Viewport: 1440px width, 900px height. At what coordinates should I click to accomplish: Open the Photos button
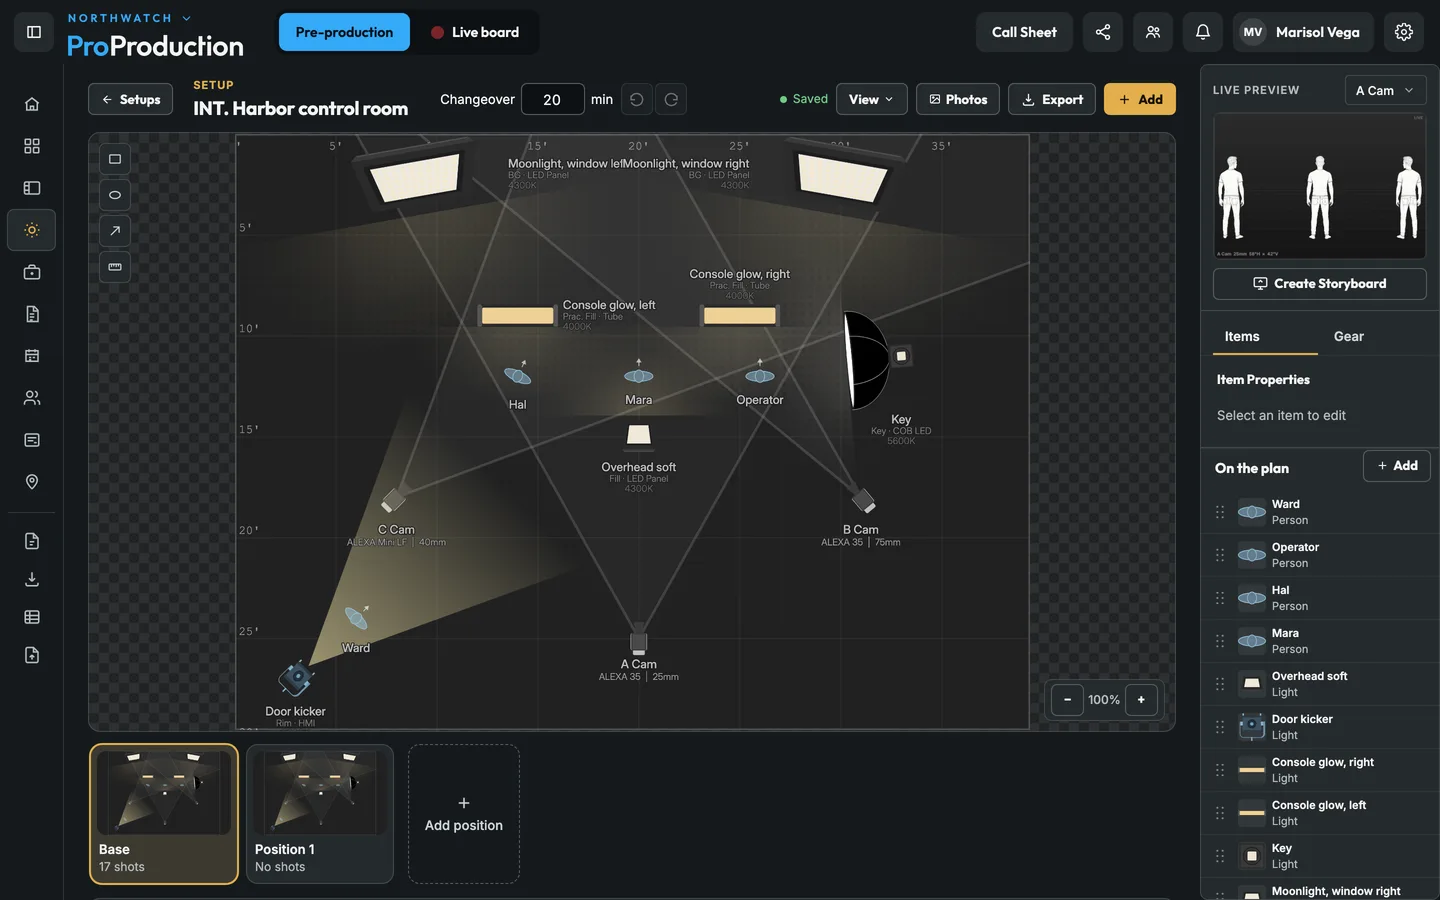point(958,99)
